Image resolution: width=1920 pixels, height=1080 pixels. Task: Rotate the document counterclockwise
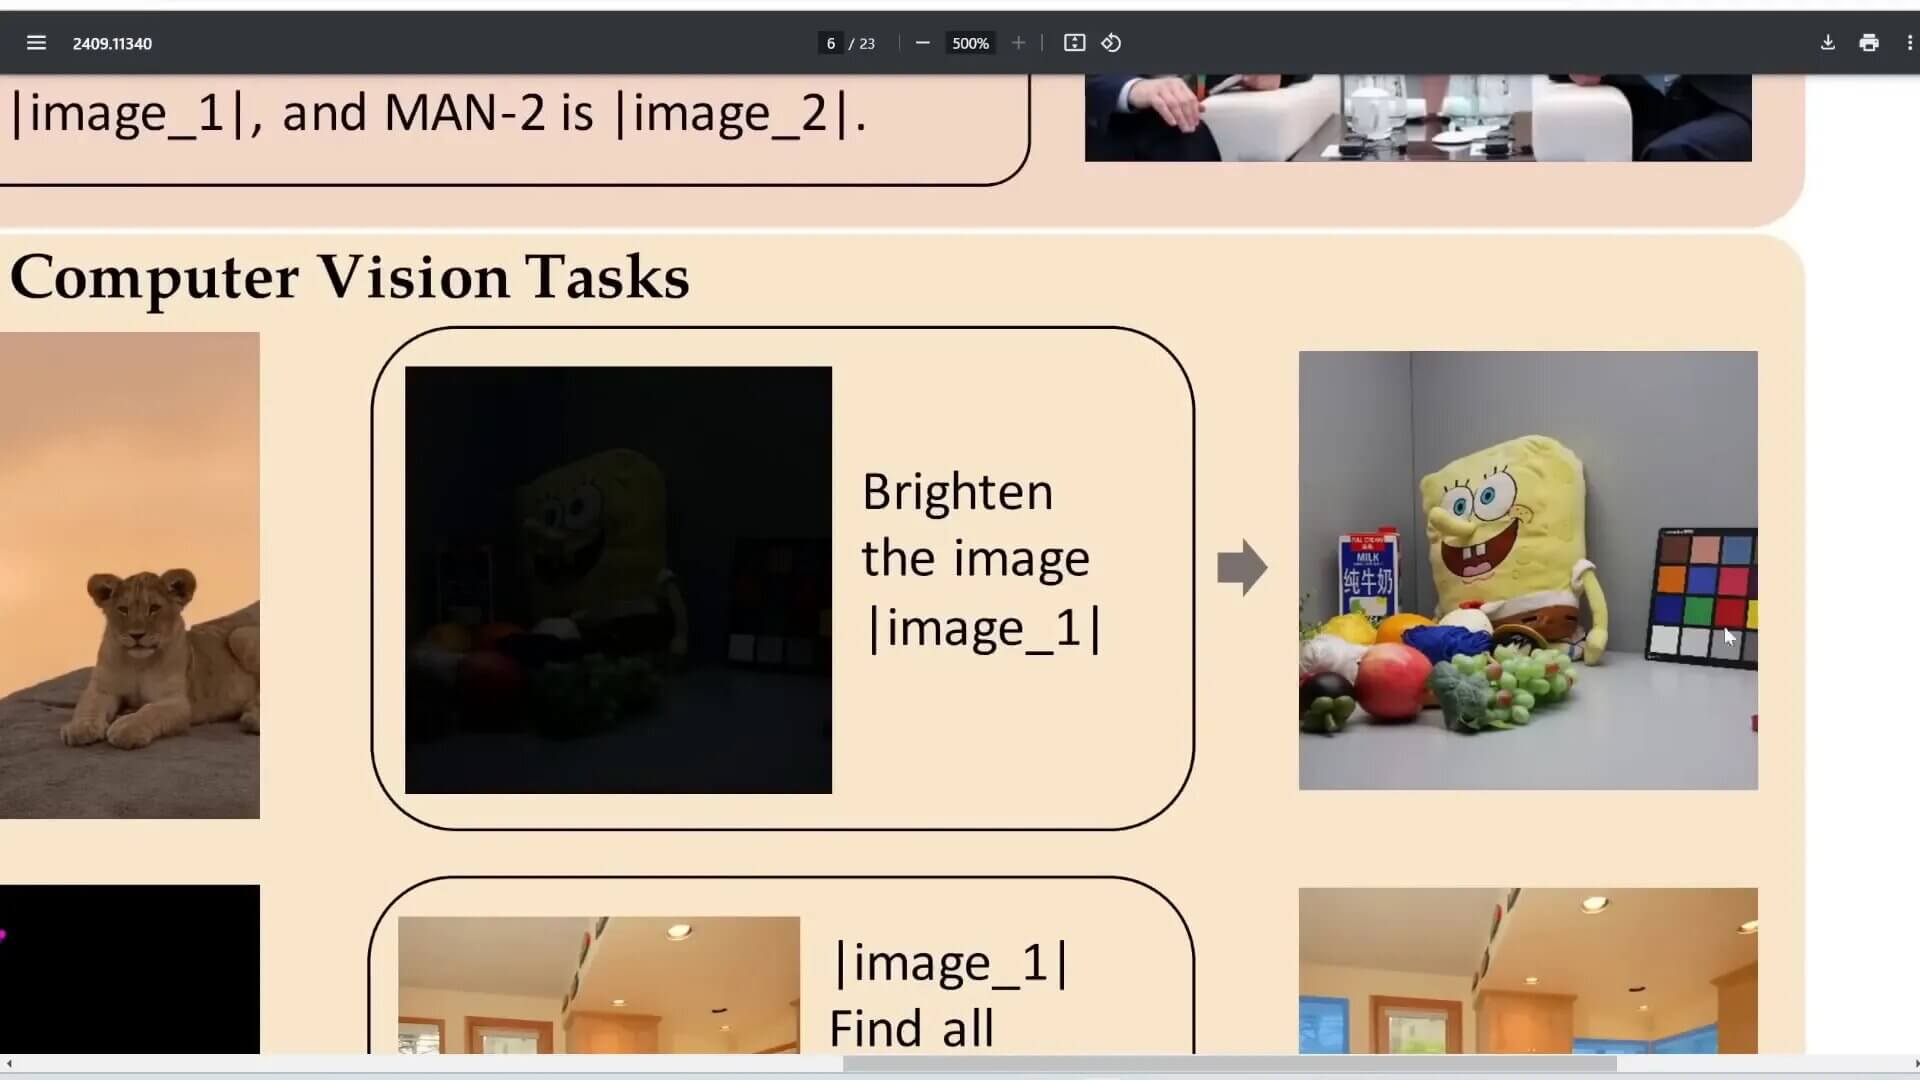pos(1111,43)
